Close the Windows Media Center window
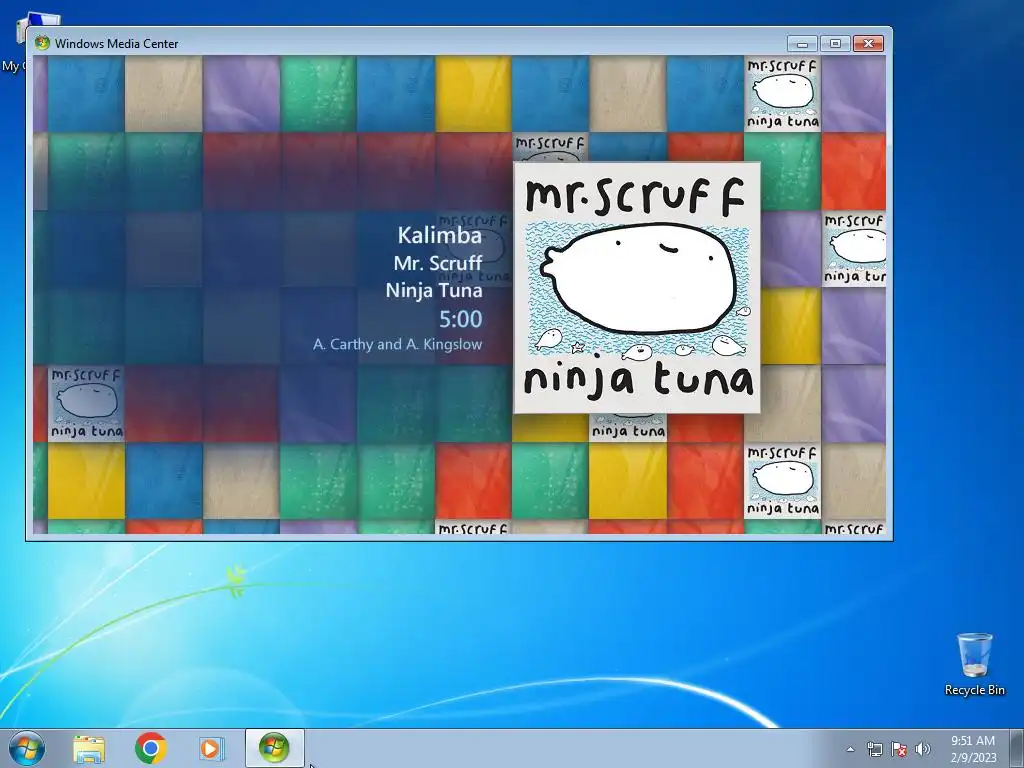Screen dimensions: 1024x768 point(868,43)
